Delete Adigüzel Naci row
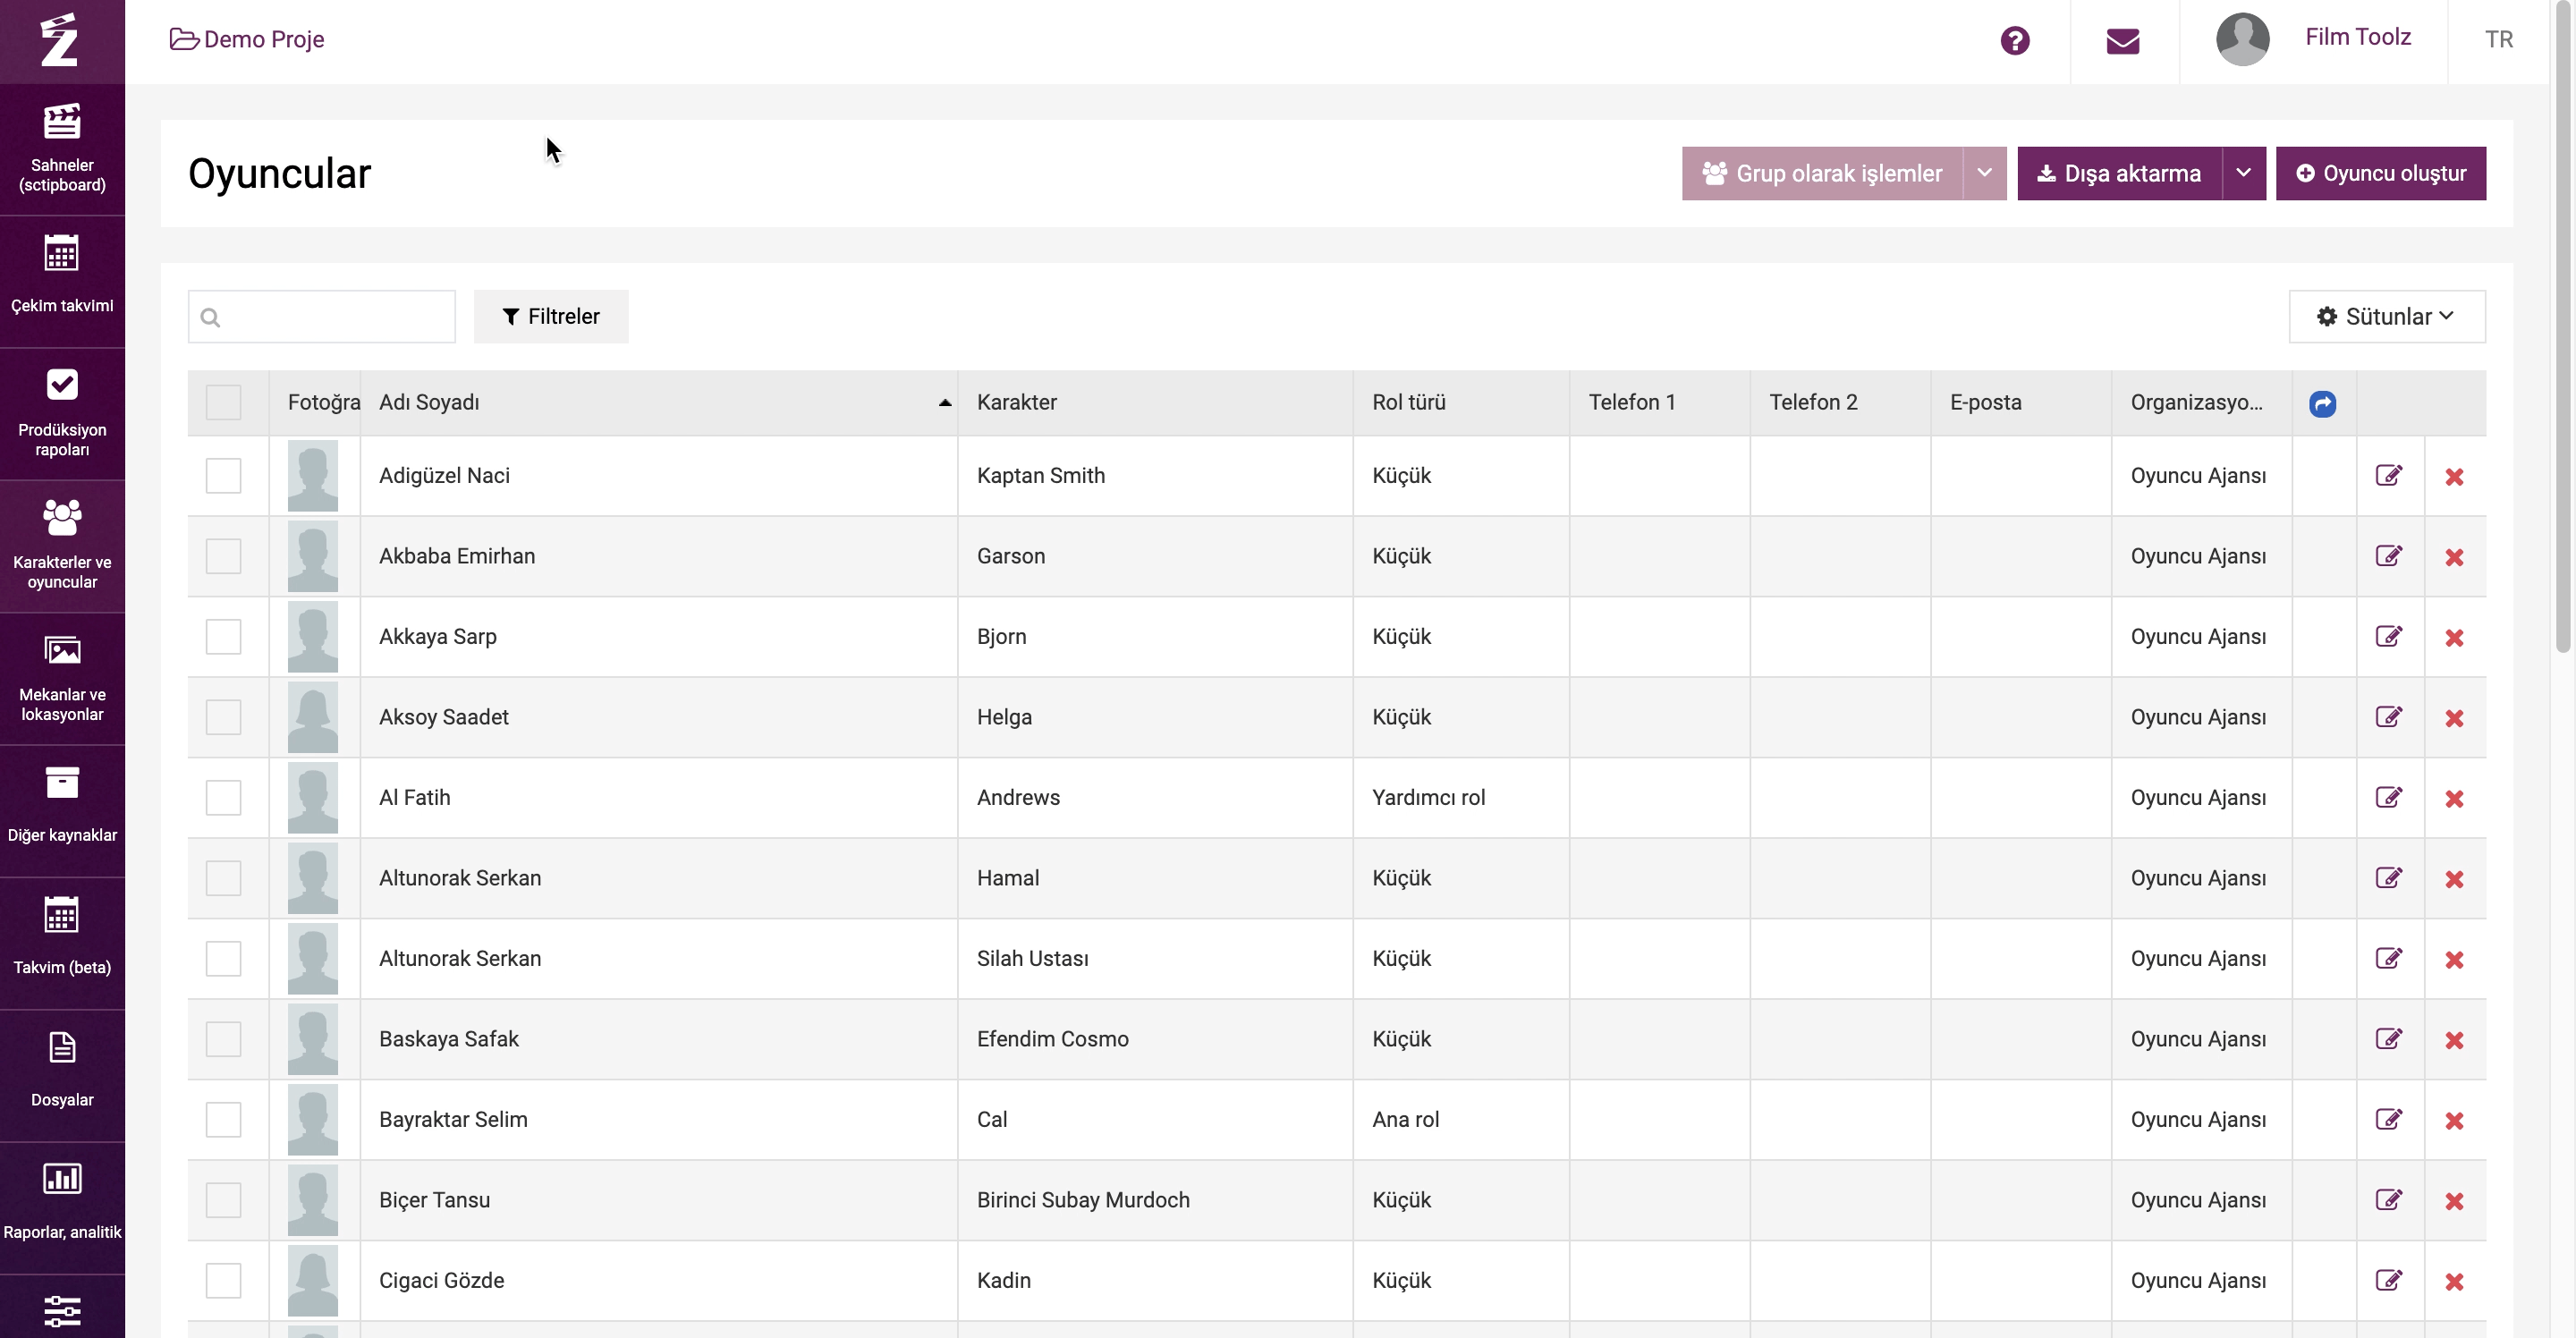This screenshot has height=1338, width=2576. [x=2454, y=477]
